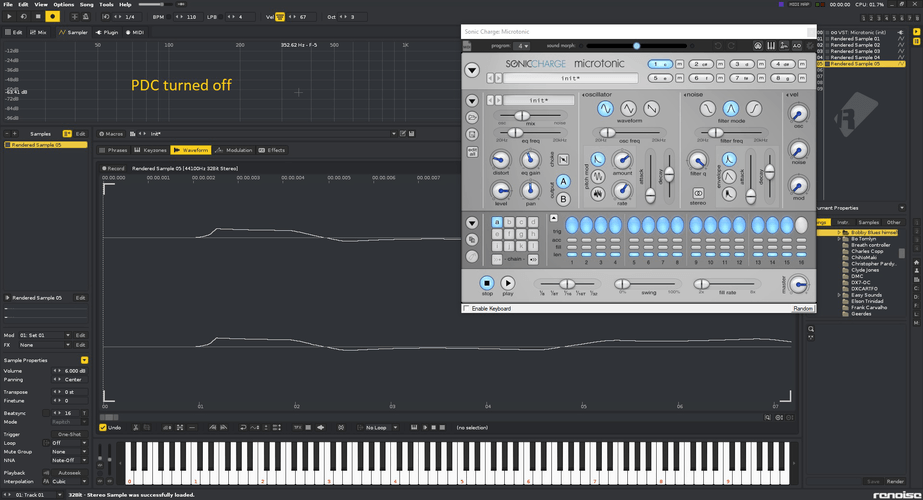
Task: Open the pattern section menu arrow
Action: (472, 223)
